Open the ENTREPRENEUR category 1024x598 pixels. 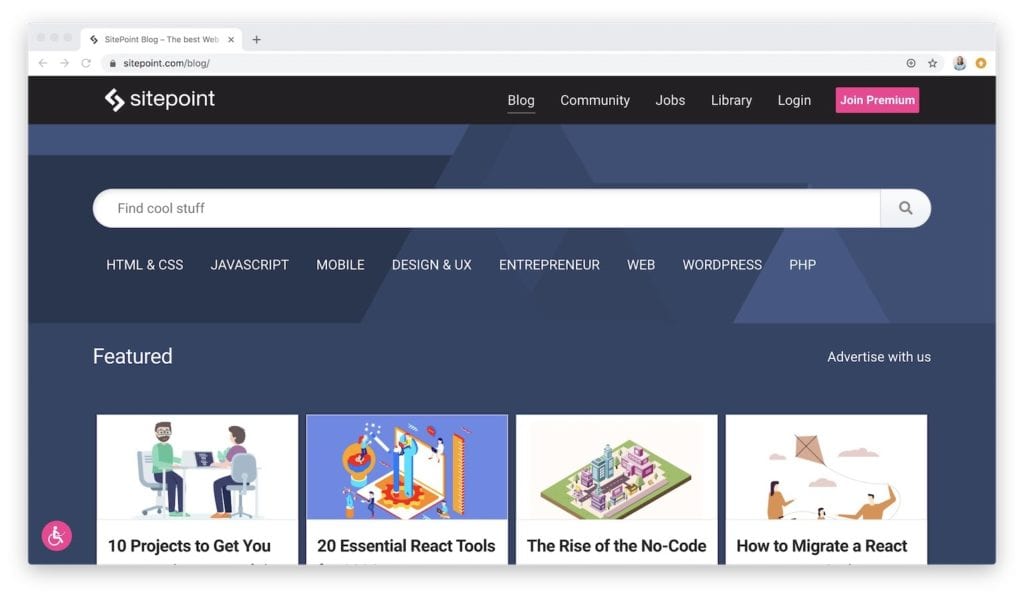point(549,265)
